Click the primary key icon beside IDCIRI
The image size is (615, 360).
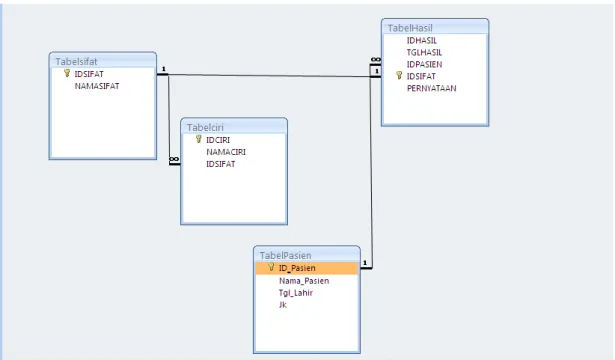(x=198, y=139)
